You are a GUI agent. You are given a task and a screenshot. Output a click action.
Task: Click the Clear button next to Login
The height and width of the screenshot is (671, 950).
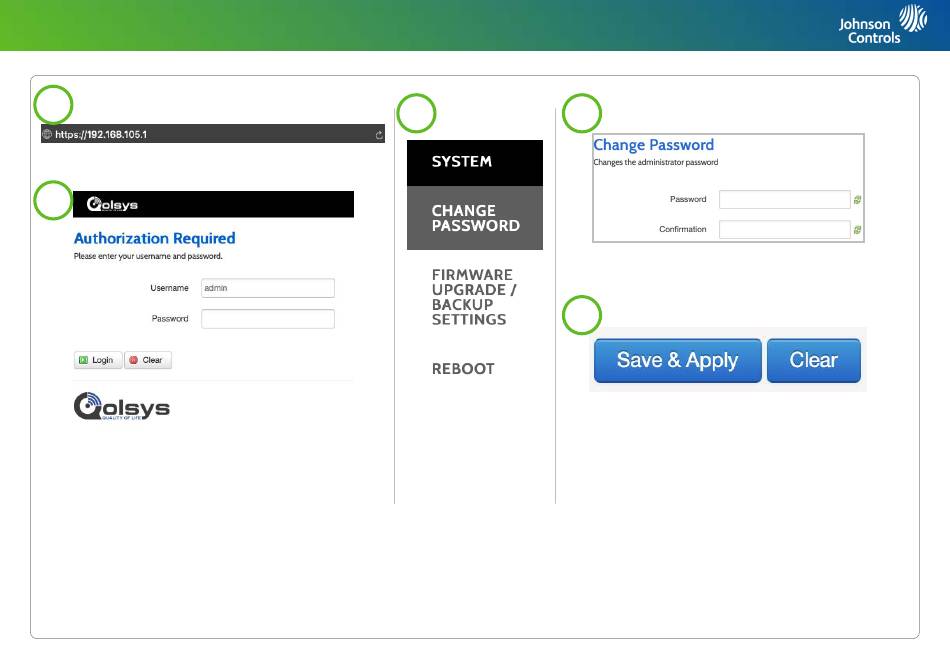148,360
